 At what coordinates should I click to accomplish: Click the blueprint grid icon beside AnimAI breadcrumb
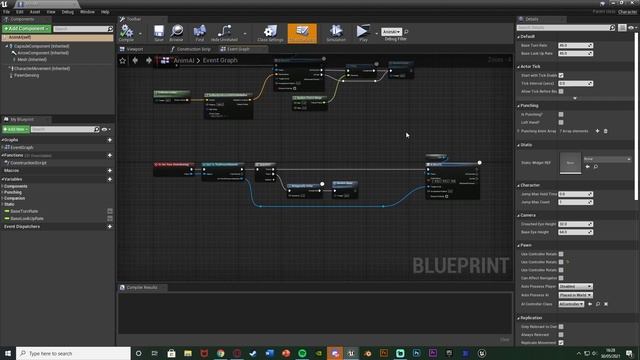tap(165, 60)
